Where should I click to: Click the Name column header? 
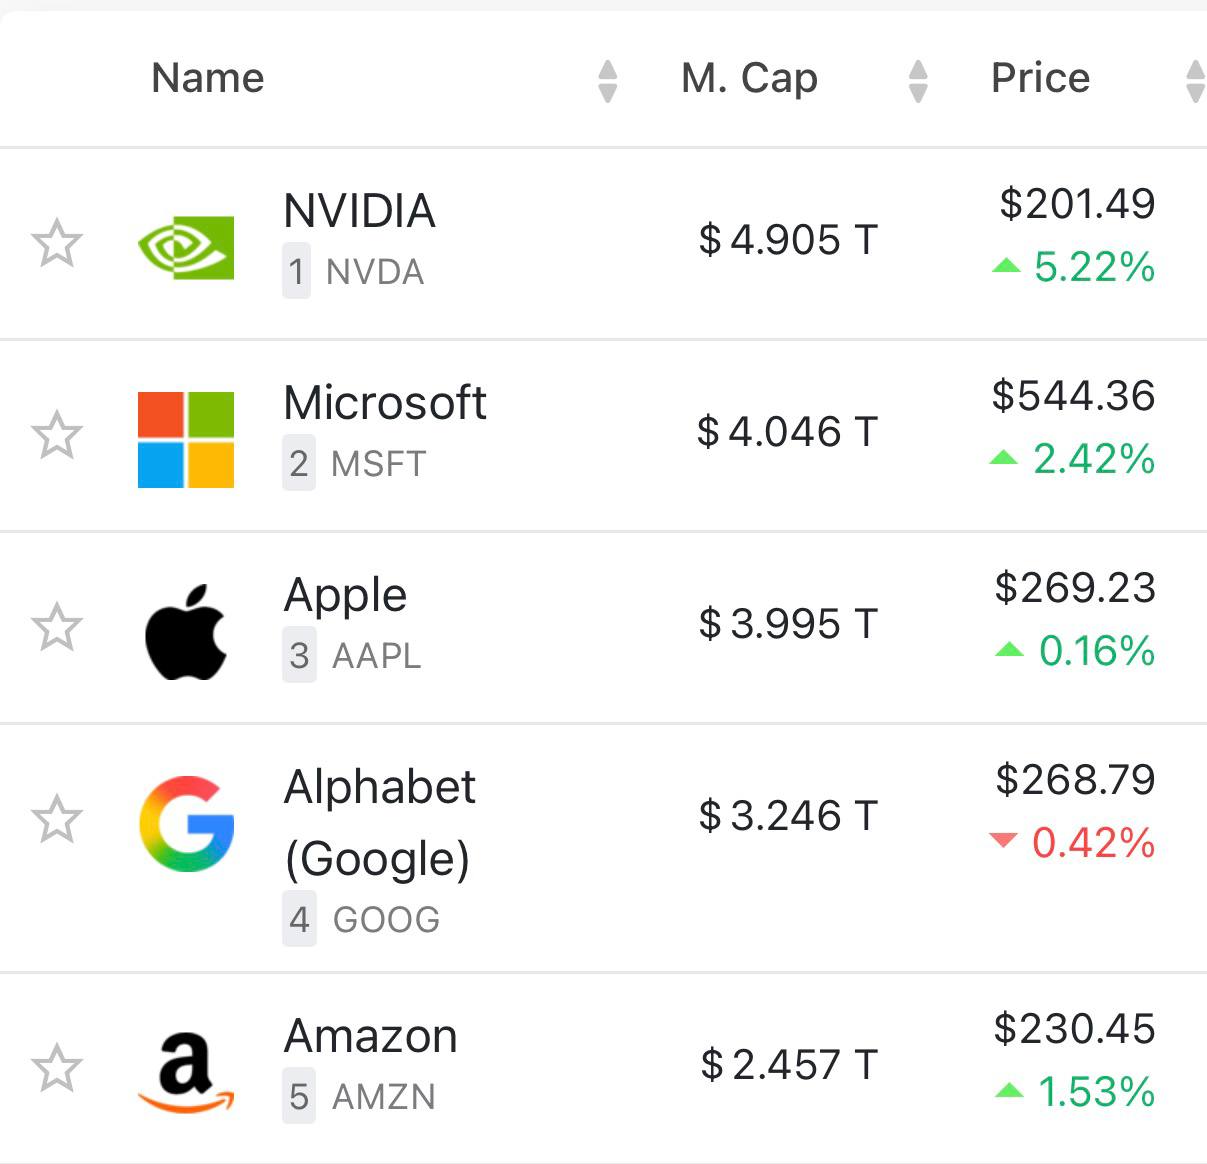(x=208, y=78)
